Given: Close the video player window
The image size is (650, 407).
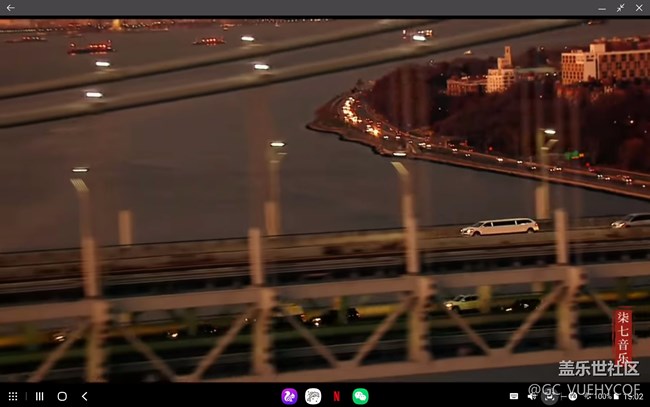Looking at the screenshot, I should point(639,8).
